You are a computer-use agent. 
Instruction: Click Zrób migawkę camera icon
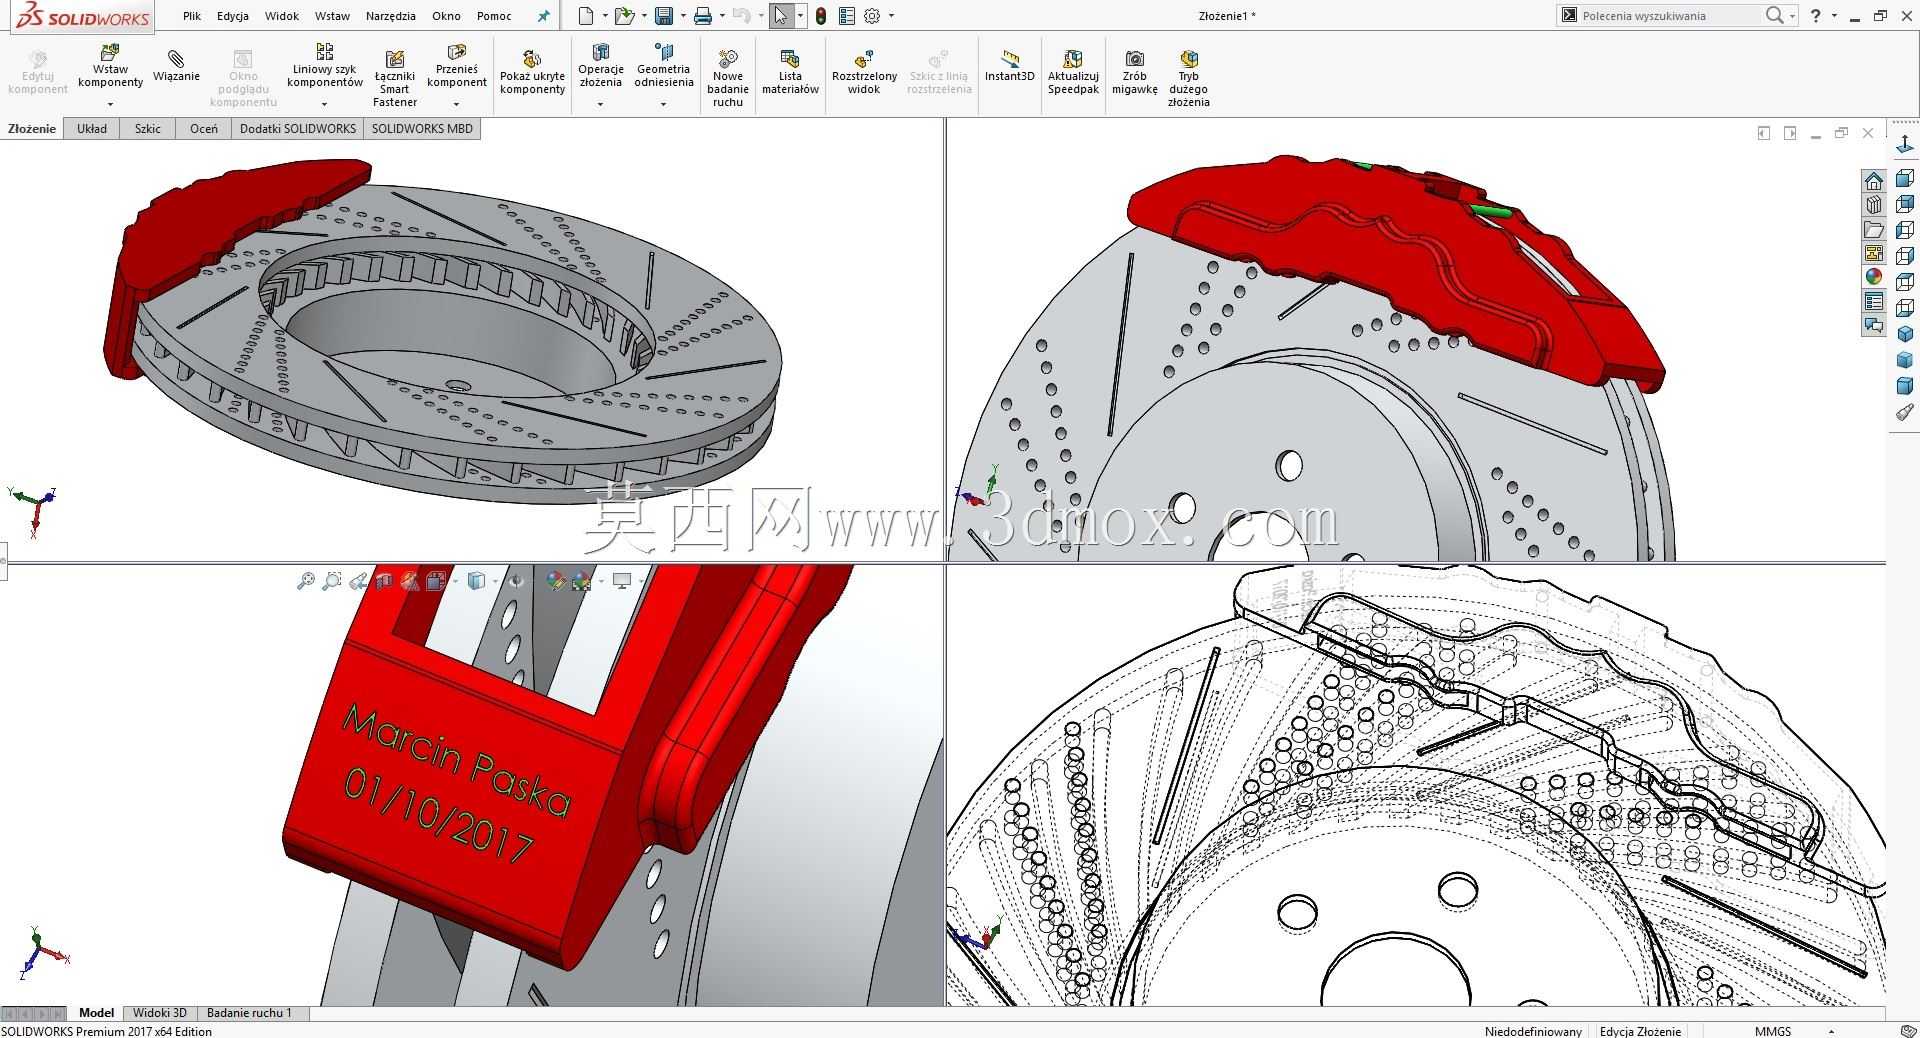point(1134,72)
